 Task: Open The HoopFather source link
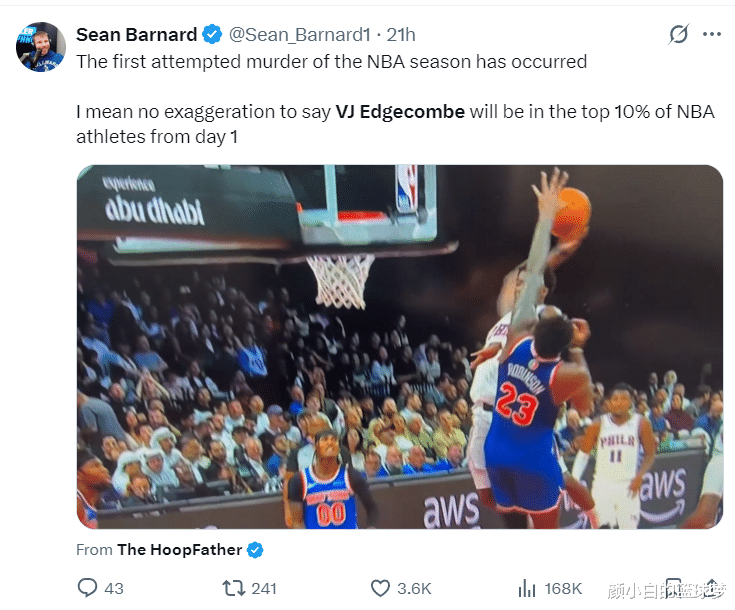(179, 549)
